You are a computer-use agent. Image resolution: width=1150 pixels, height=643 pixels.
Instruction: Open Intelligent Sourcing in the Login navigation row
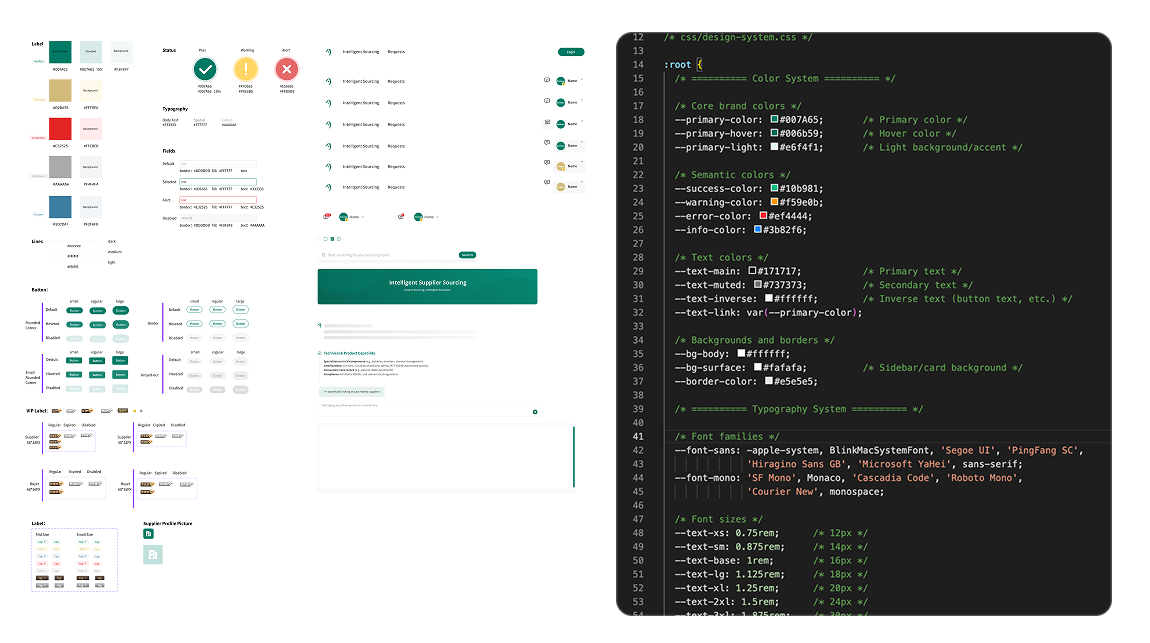pos(361,52)
